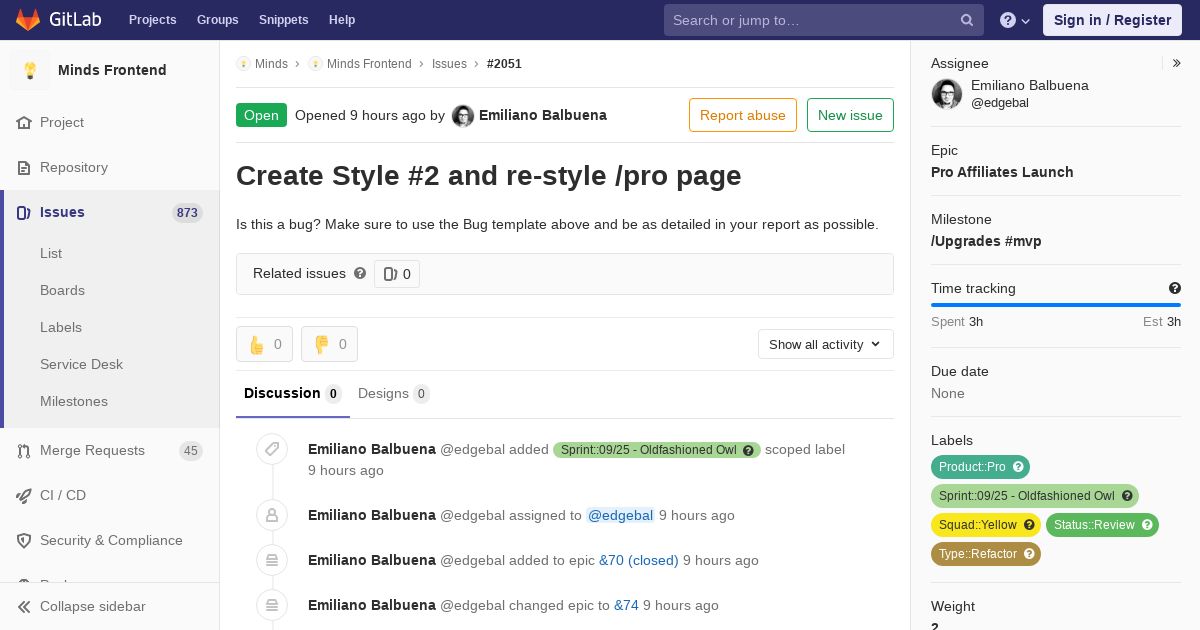Click the Issues sidebar icon
1200x630 pixels.
pyautogui.click(x=24, y=212)
